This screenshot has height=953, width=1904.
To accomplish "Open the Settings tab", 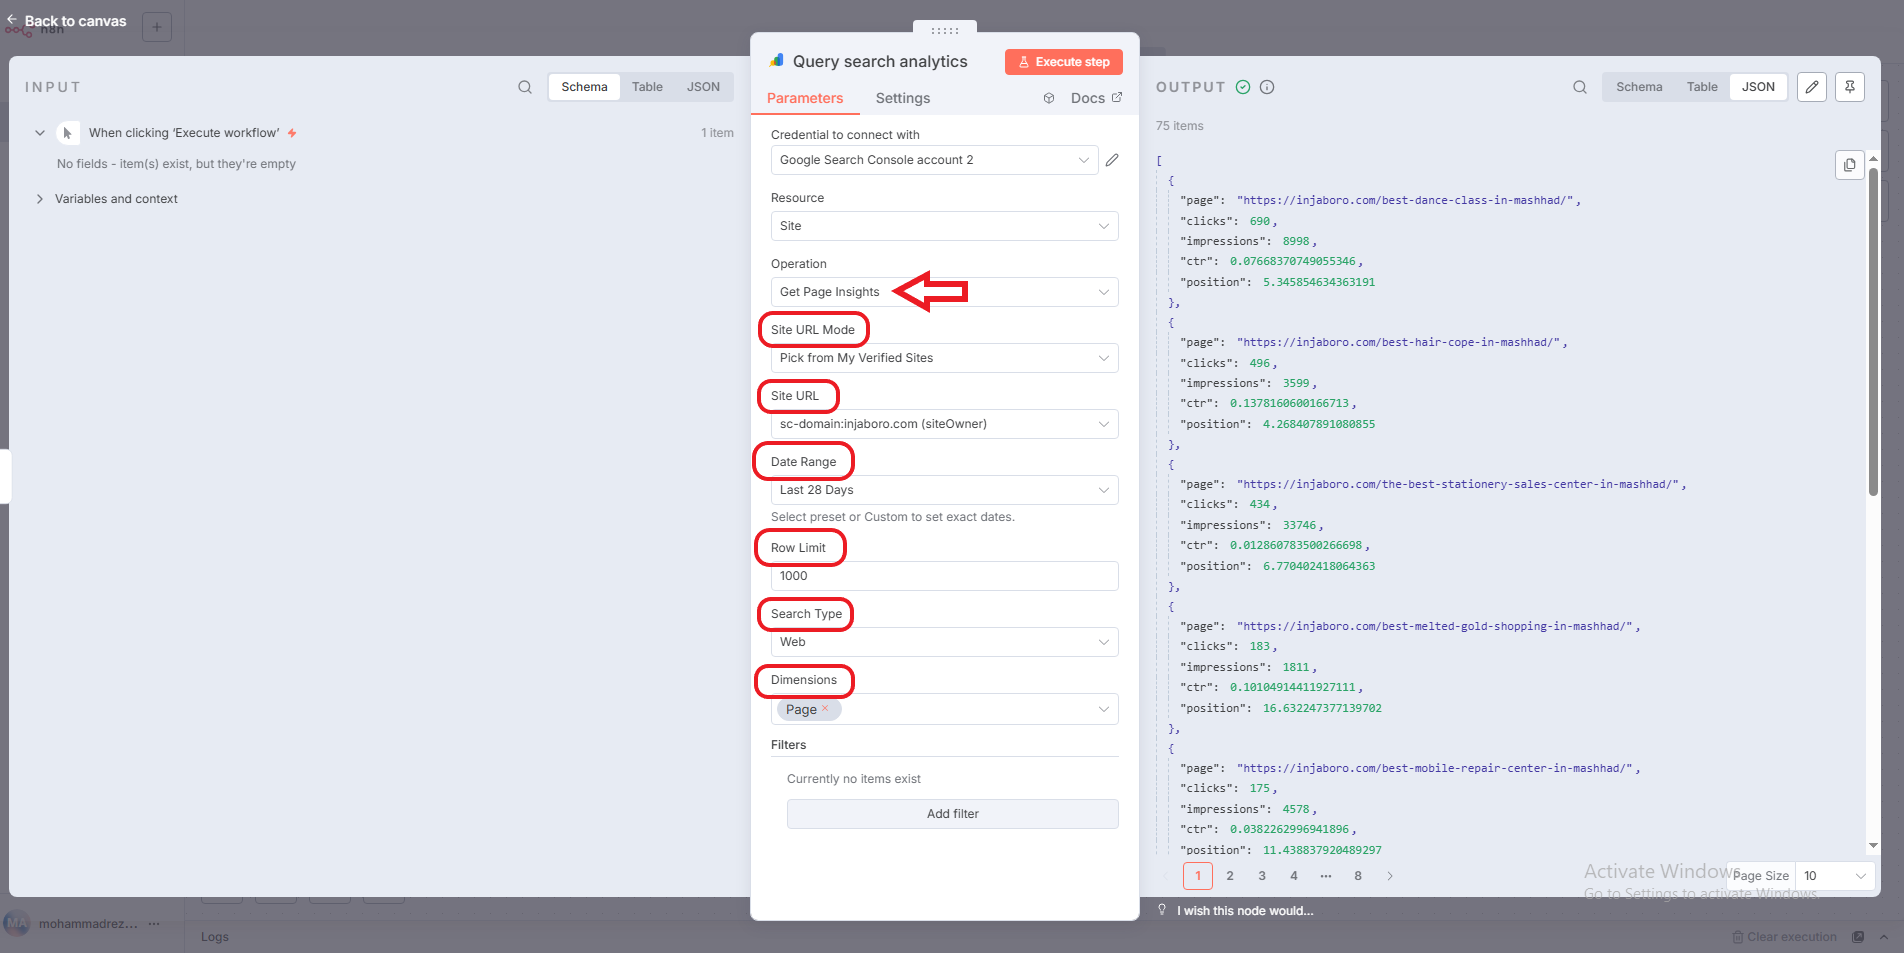I will click(902, 98).
